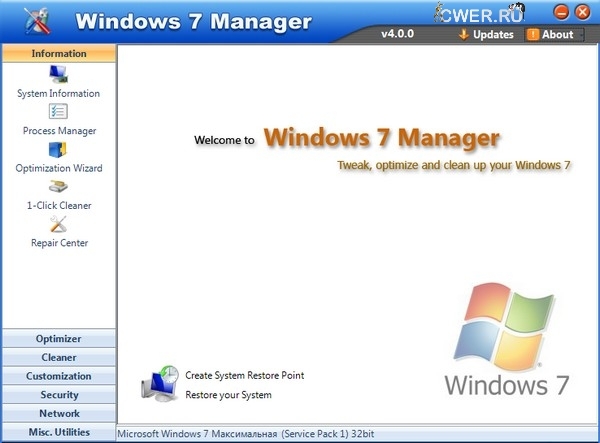Start the 1-Click Cleaner icon
The width and height of the screenshot is (600, 443).
(58, 187)
